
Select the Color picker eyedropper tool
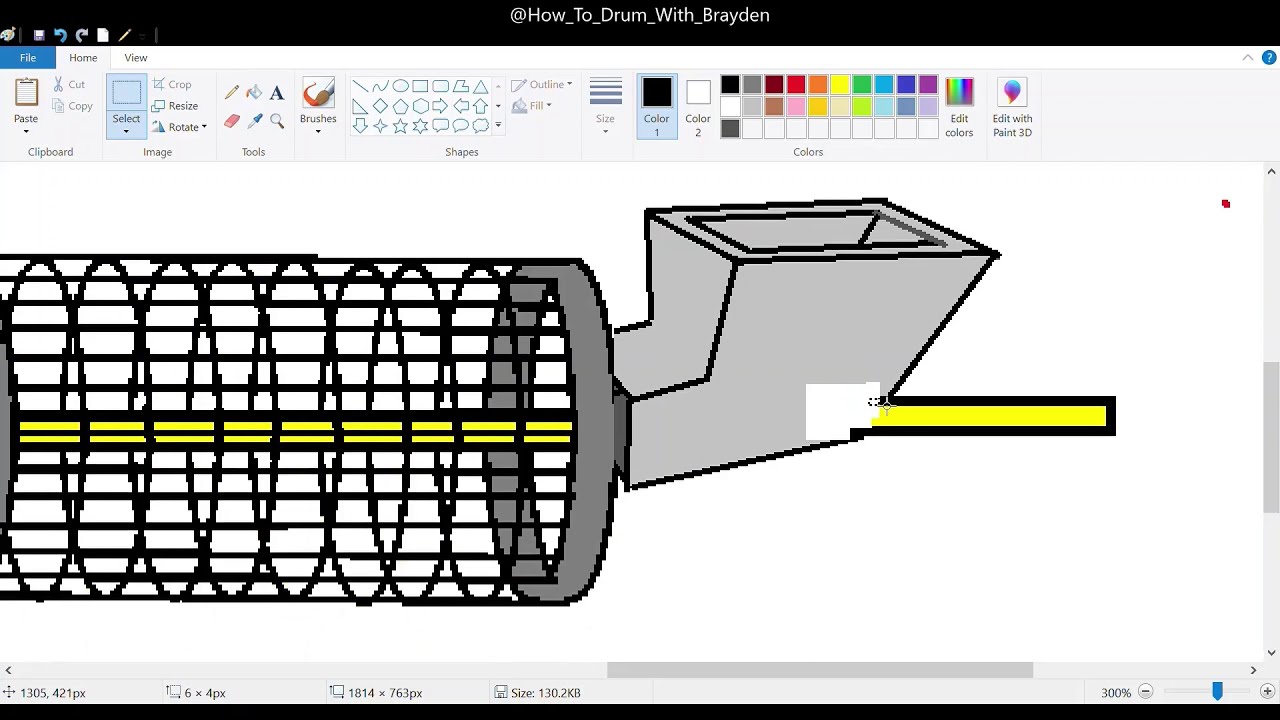click(x=254, y=121)
